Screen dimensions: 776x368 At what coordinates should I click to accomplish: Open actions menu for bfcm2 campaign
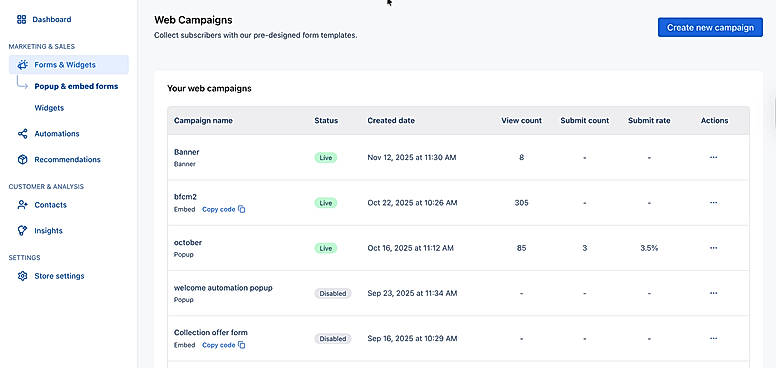point(714,203)
